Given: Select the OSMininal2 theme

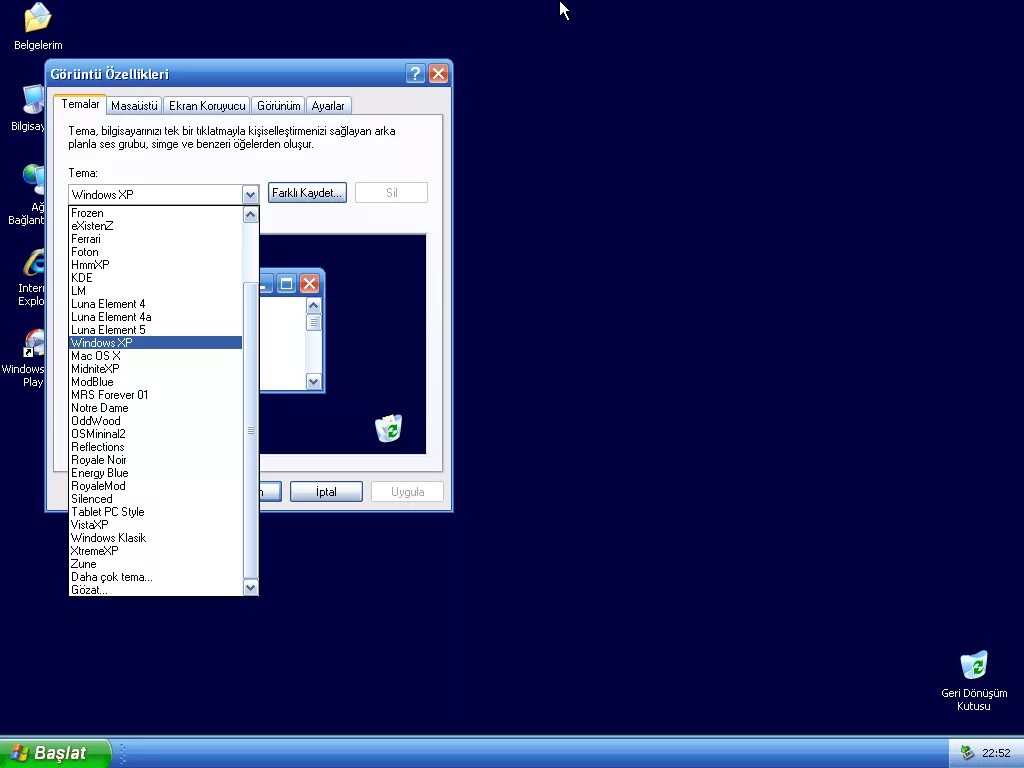Looking at the screenshot, I should (x=155, y=434).
